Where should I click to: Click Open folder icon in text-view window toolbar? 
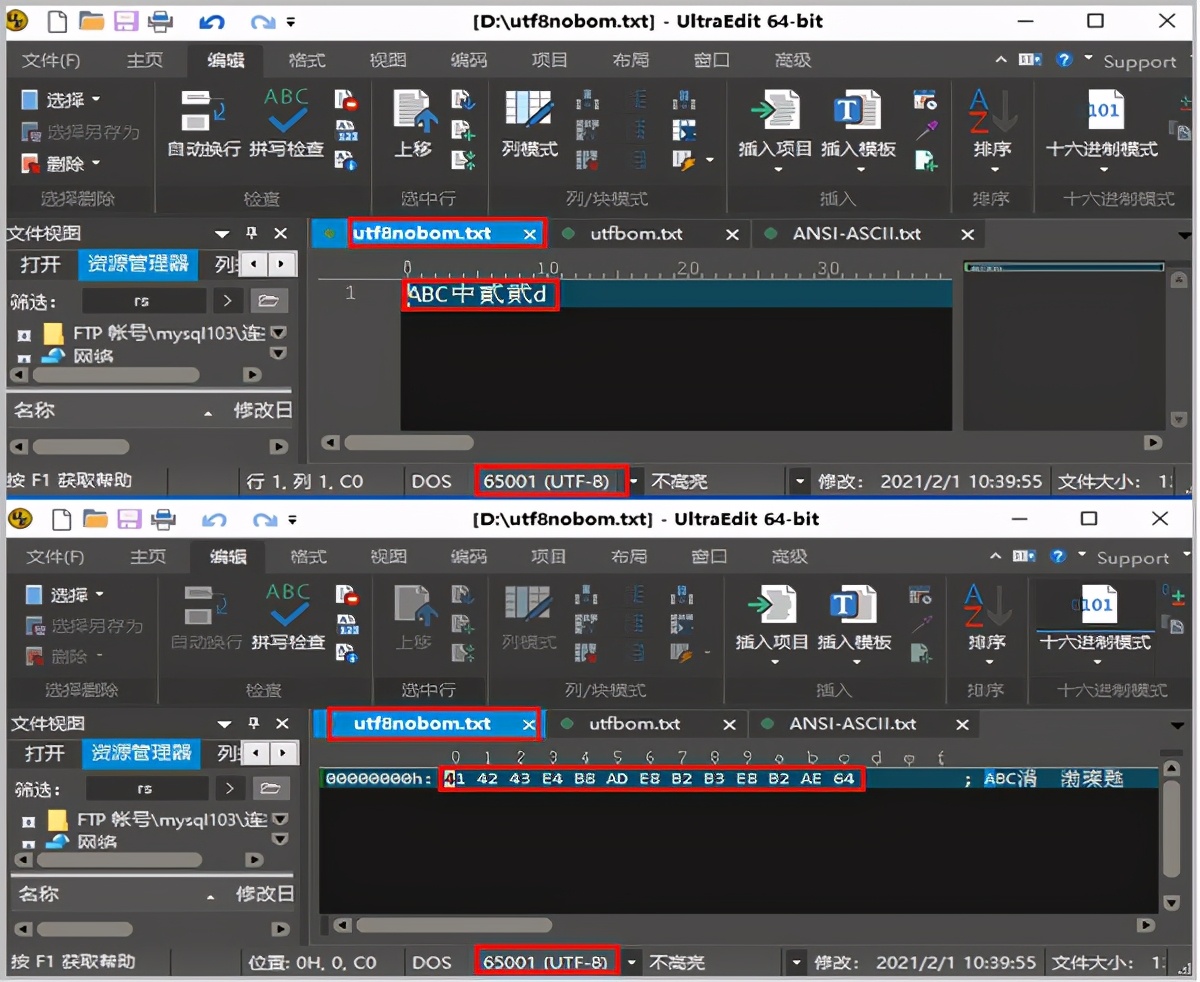(91, 21)
